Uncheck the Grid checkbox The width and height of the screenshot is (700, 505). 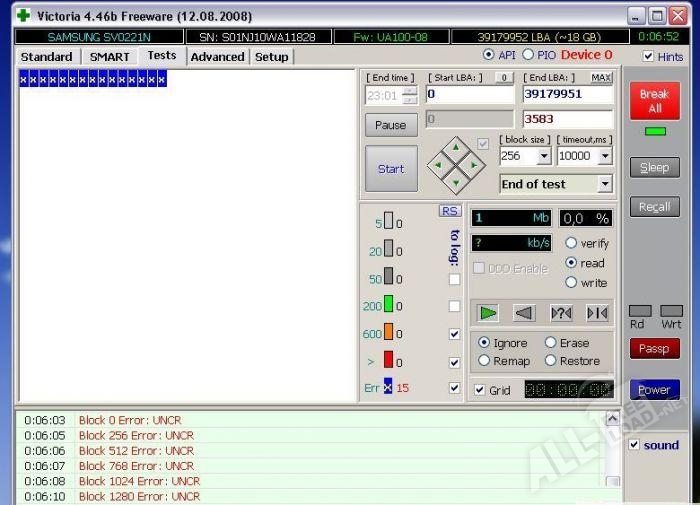480,390
